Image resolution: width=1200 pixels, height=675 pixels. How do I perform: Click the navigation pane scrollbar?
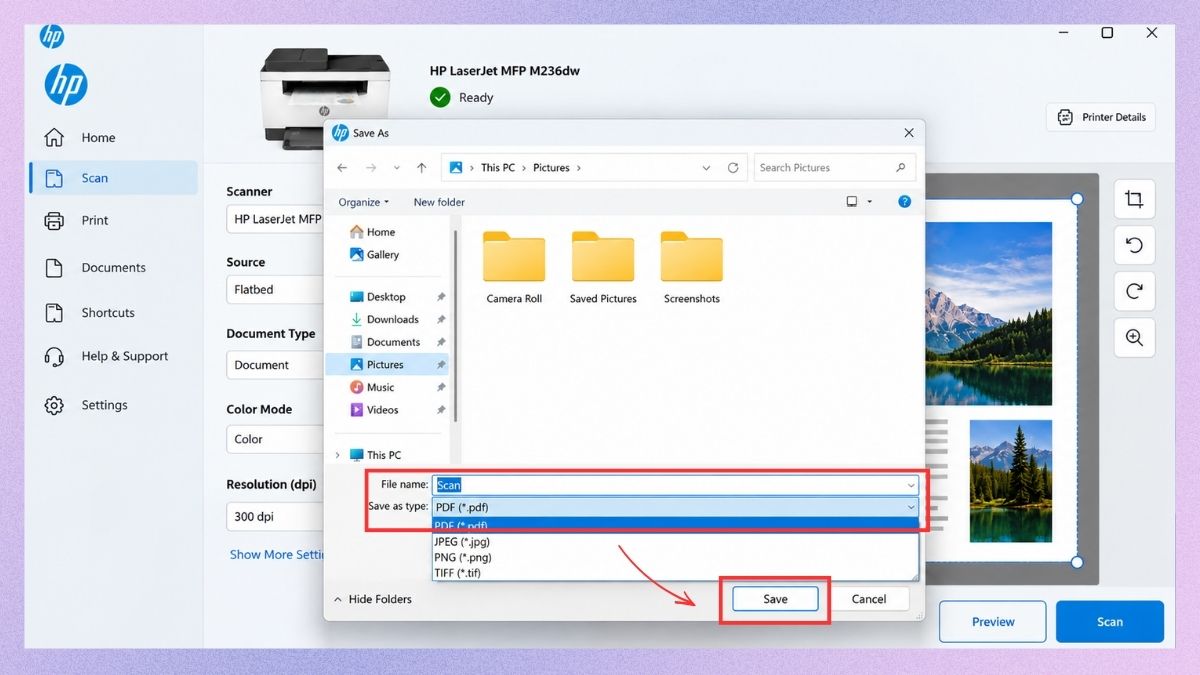pyautogui.click(x=456, y=325)
